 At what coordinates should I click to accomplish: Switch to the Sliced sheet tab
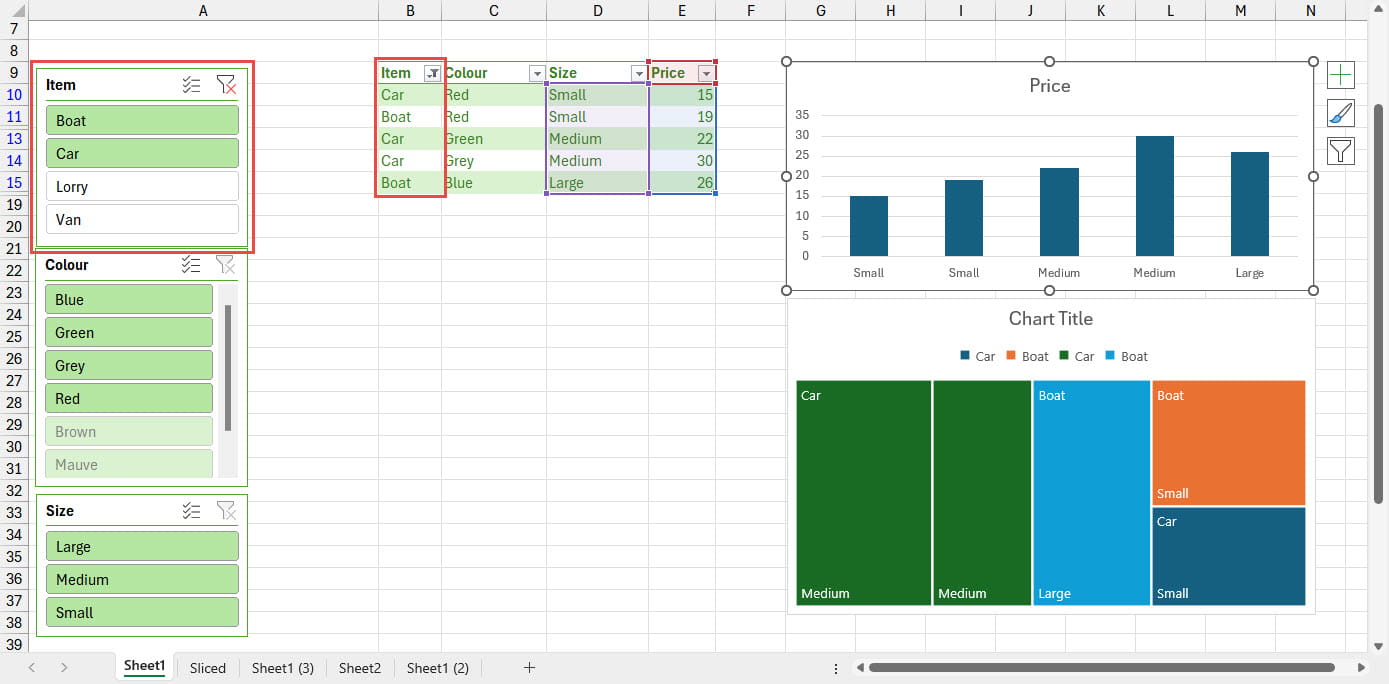(x=208, y=668)
